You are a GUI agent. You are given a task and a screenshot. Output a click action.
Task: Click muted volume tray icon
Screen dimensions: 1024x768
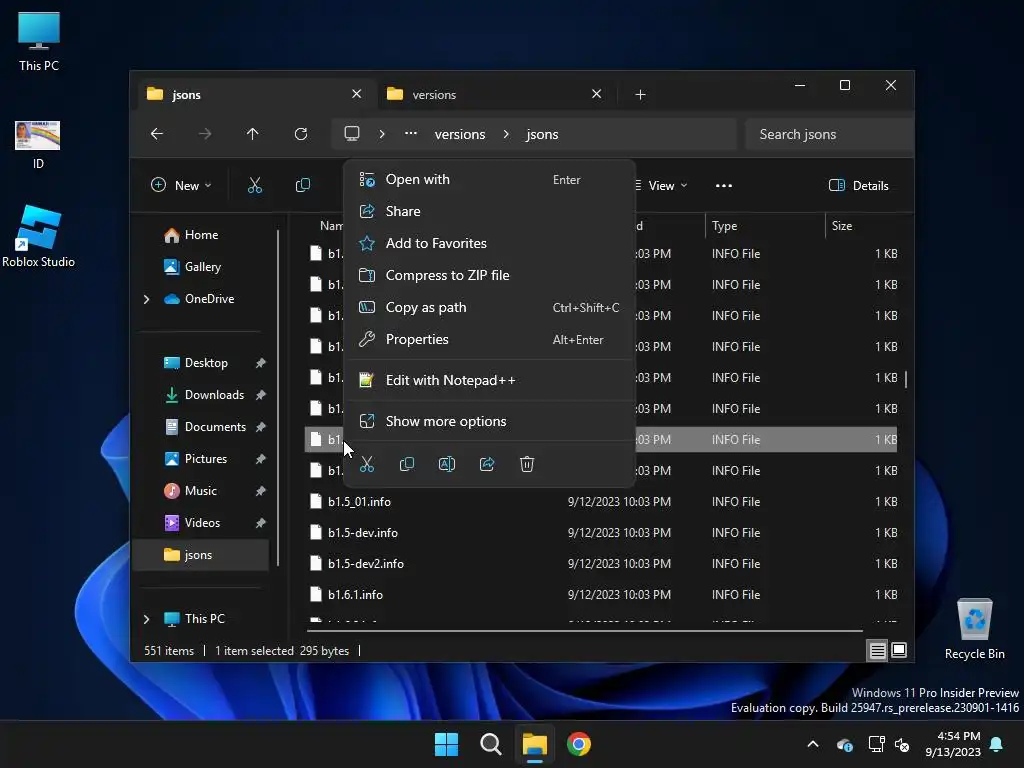(903, 744)
